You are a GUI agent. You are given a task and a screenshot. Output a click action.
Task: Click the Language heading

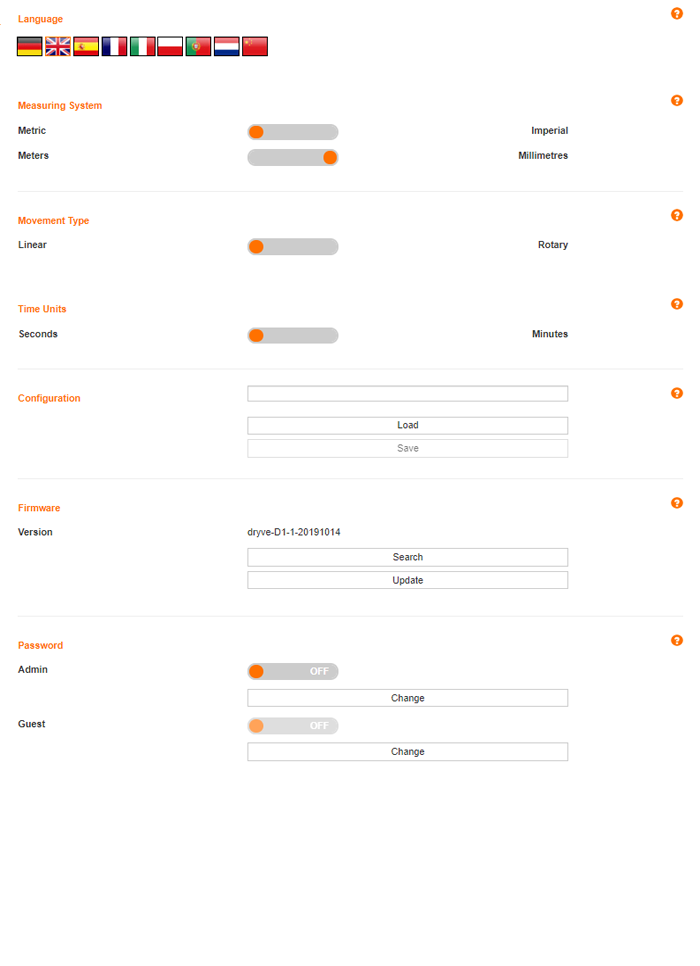tap(40, 19)
